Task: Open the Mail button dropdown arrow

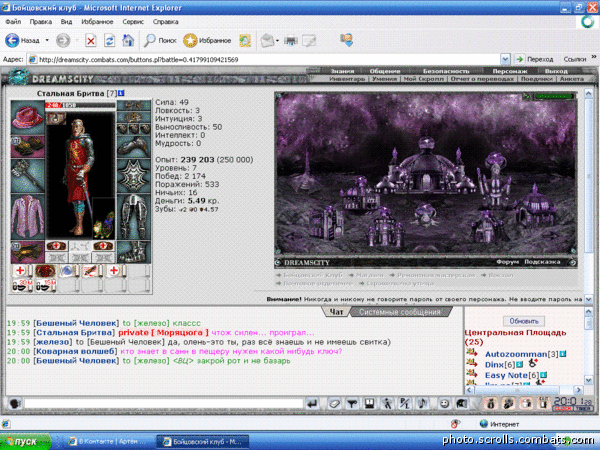Action: (277, 40)
